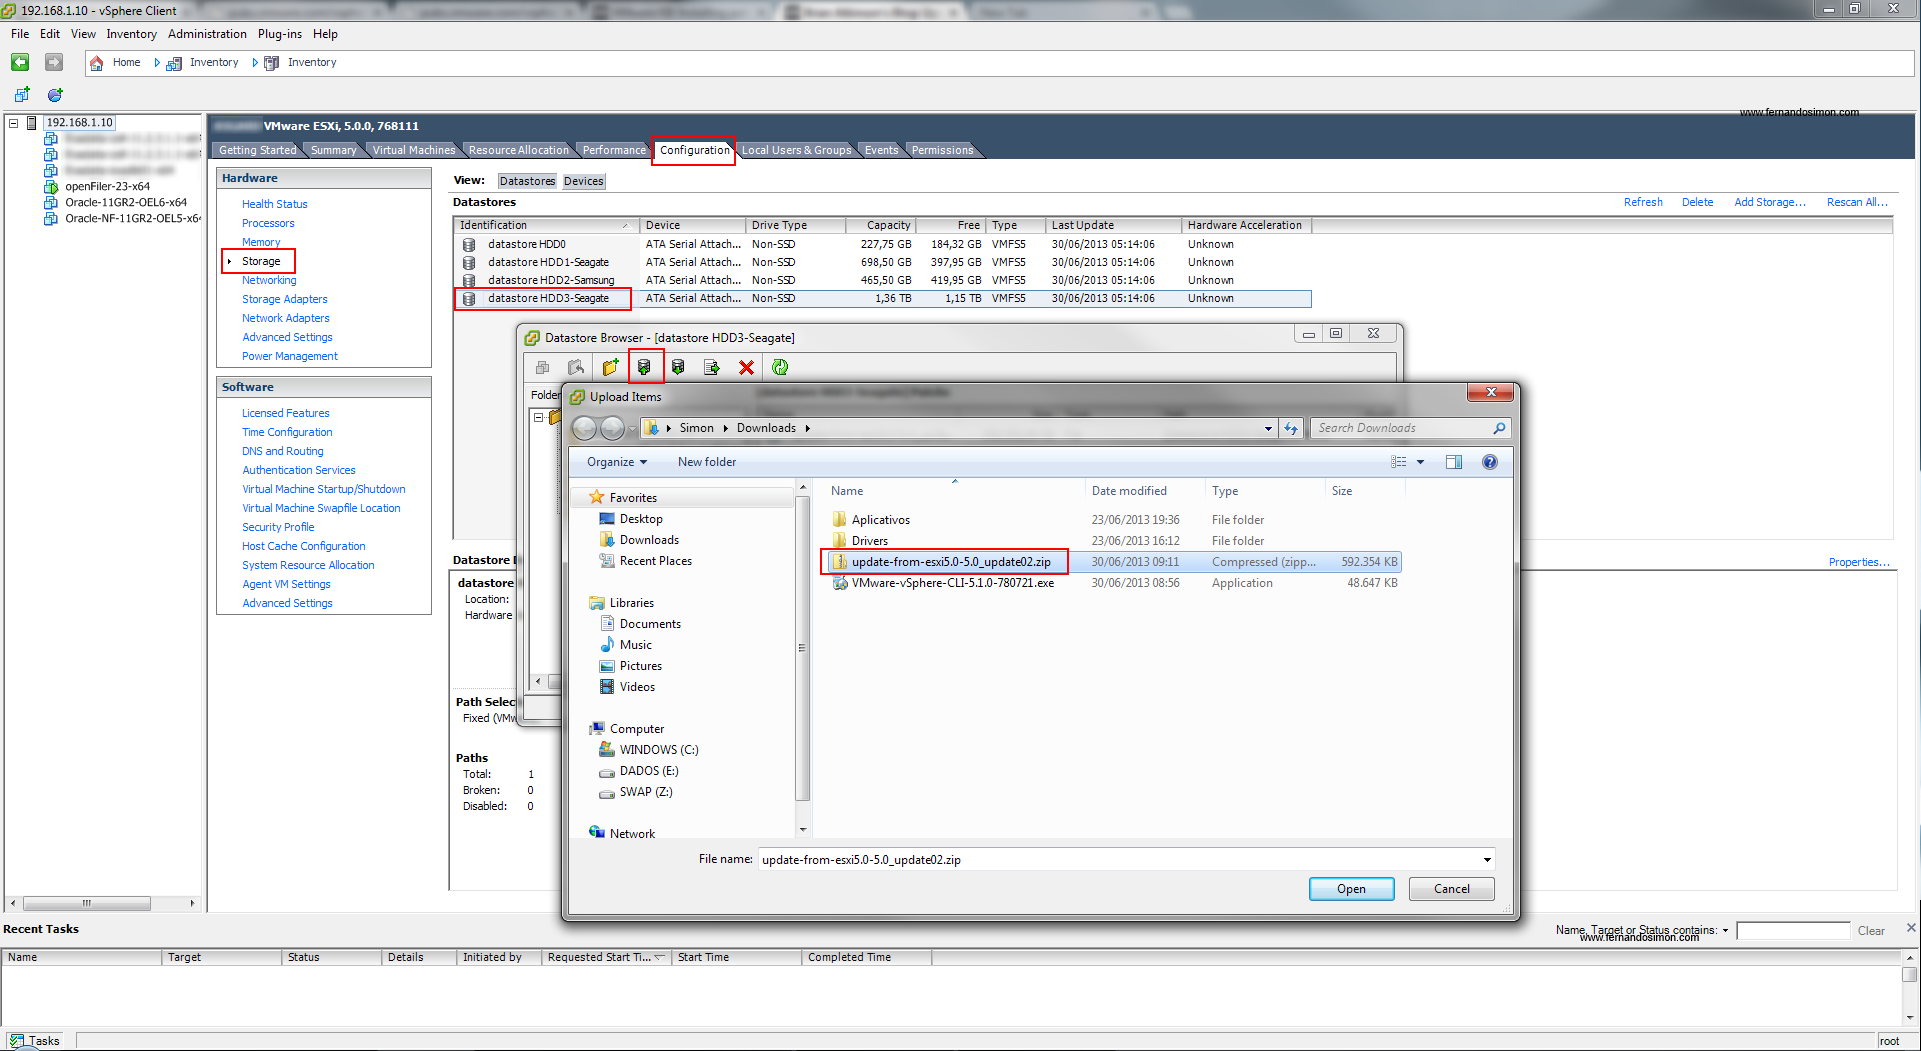Click the grey forward navigation arrow

tap(54, 62)
